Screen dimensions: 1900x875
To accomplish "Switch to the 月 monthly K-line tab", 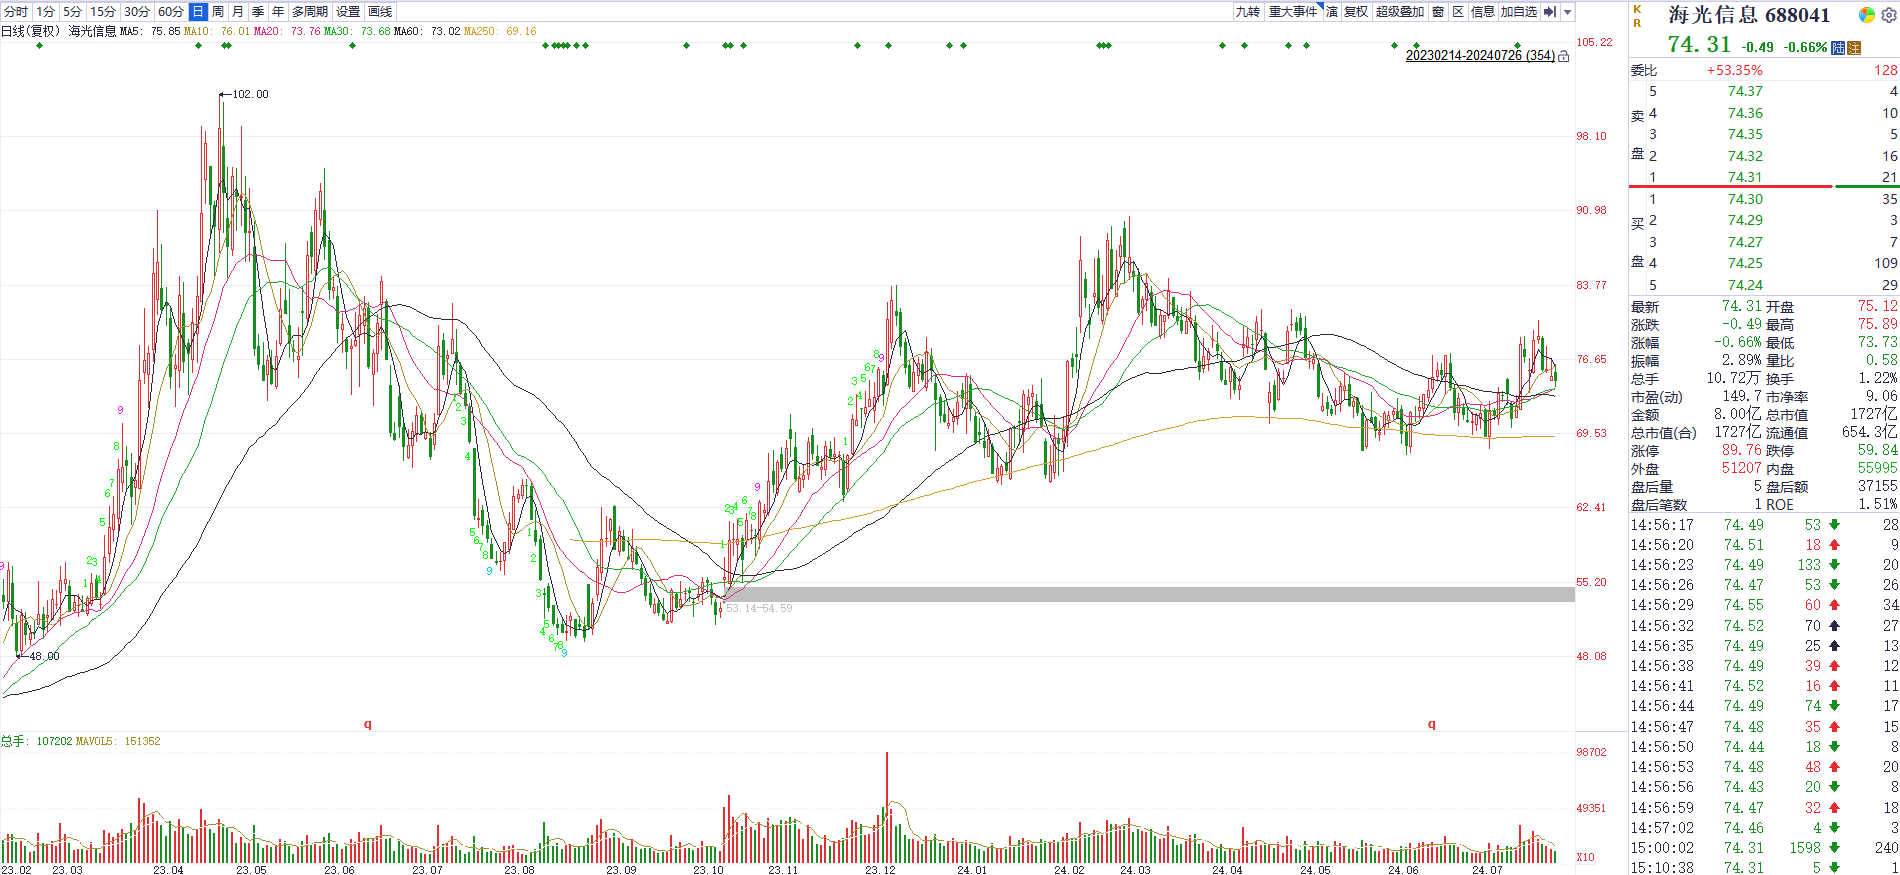I will click(x=238, y=12).
